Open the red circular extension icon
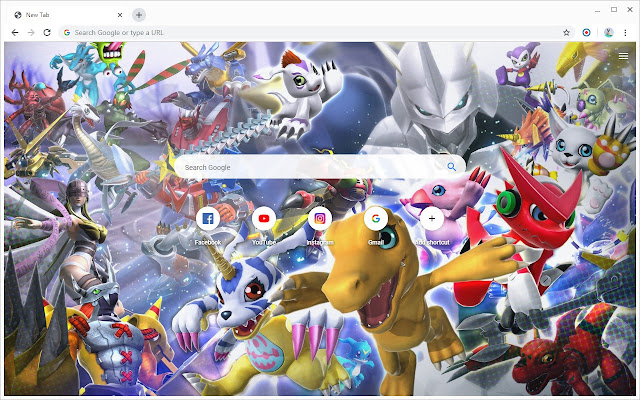 (587, 33)
